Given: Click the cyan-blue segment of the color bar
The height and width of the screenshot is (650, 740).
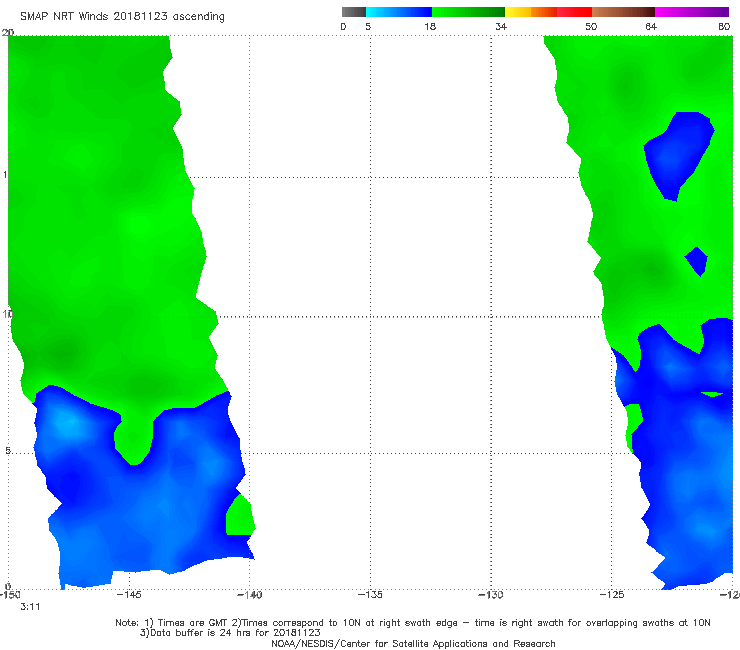Looking at the screenshot, I should 399,12.
